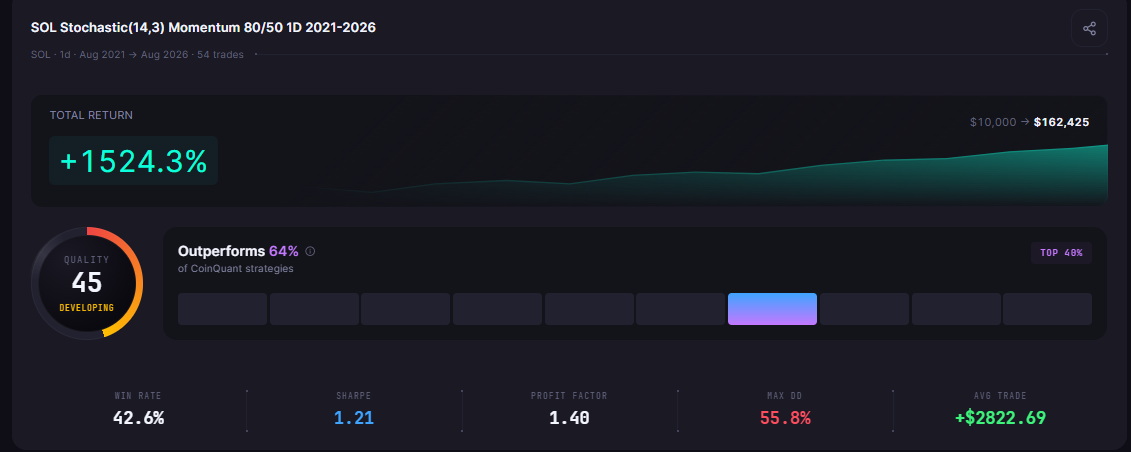1131x452 pixels.
Task: Click the Outperforms 64% heading
Action: (x=238, y=252)
